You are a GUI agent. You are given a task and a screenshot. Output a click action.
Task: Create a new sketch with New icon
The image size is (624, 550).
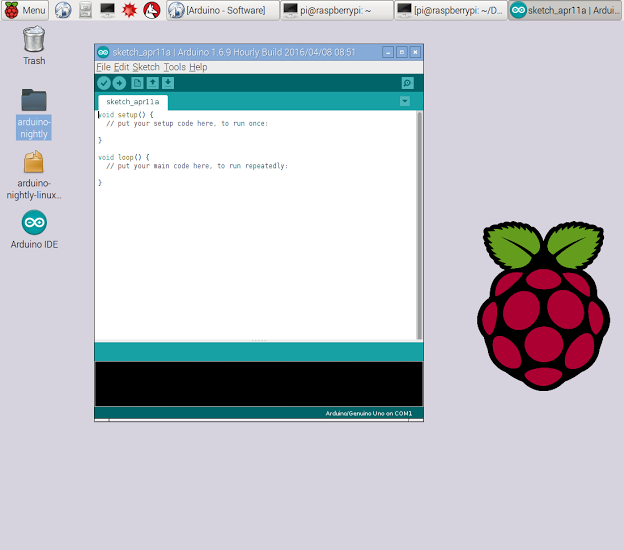[137, 83]
